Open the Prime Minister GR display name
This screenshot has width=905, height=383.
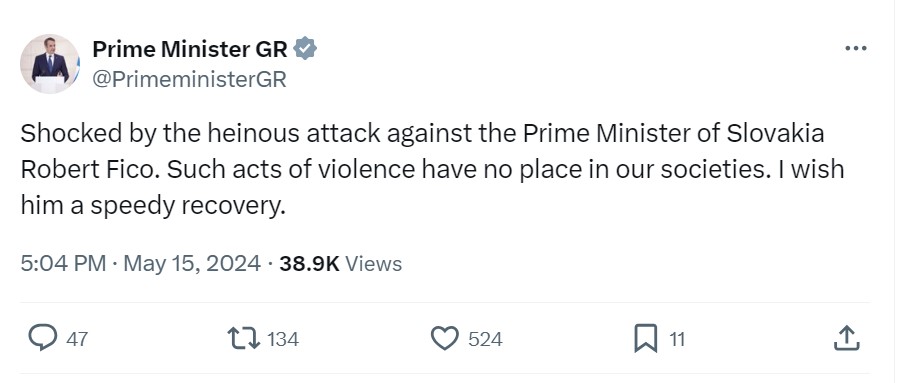point(190,50)
